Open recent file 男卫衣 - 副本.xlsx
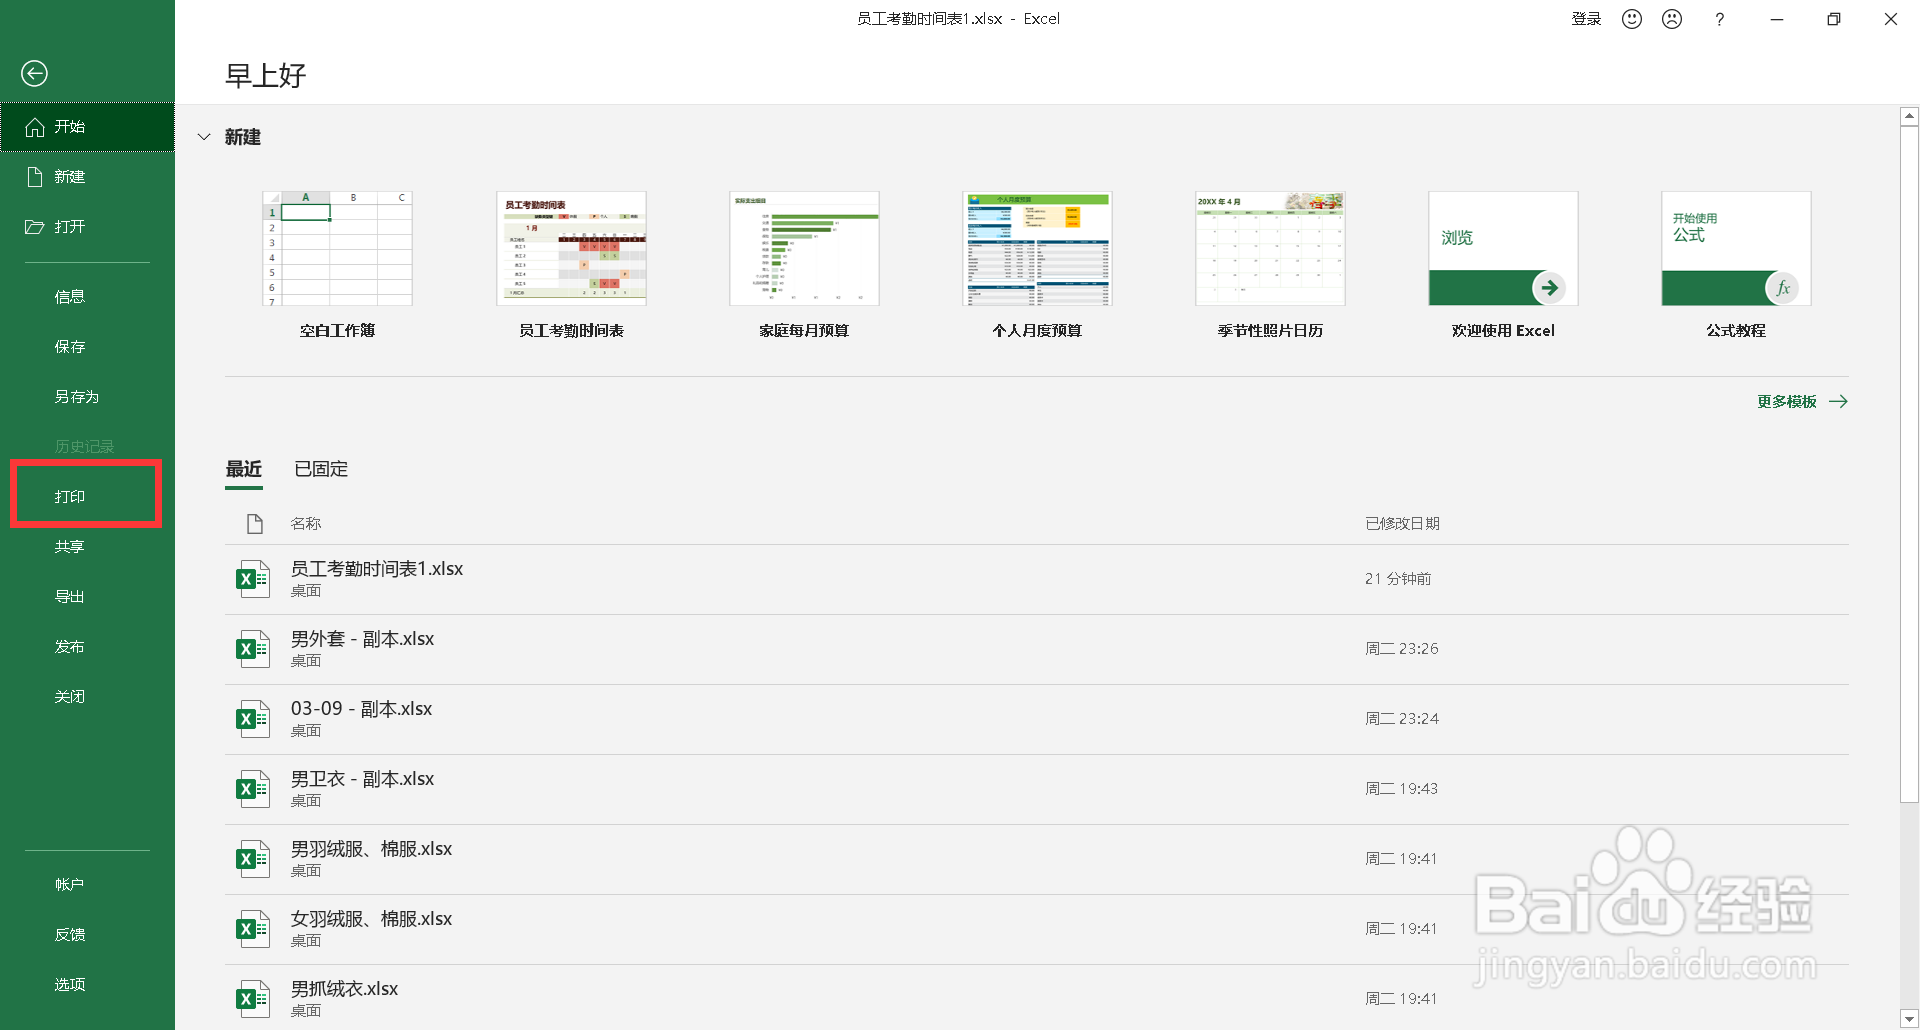 click(x=1036, y=789)
